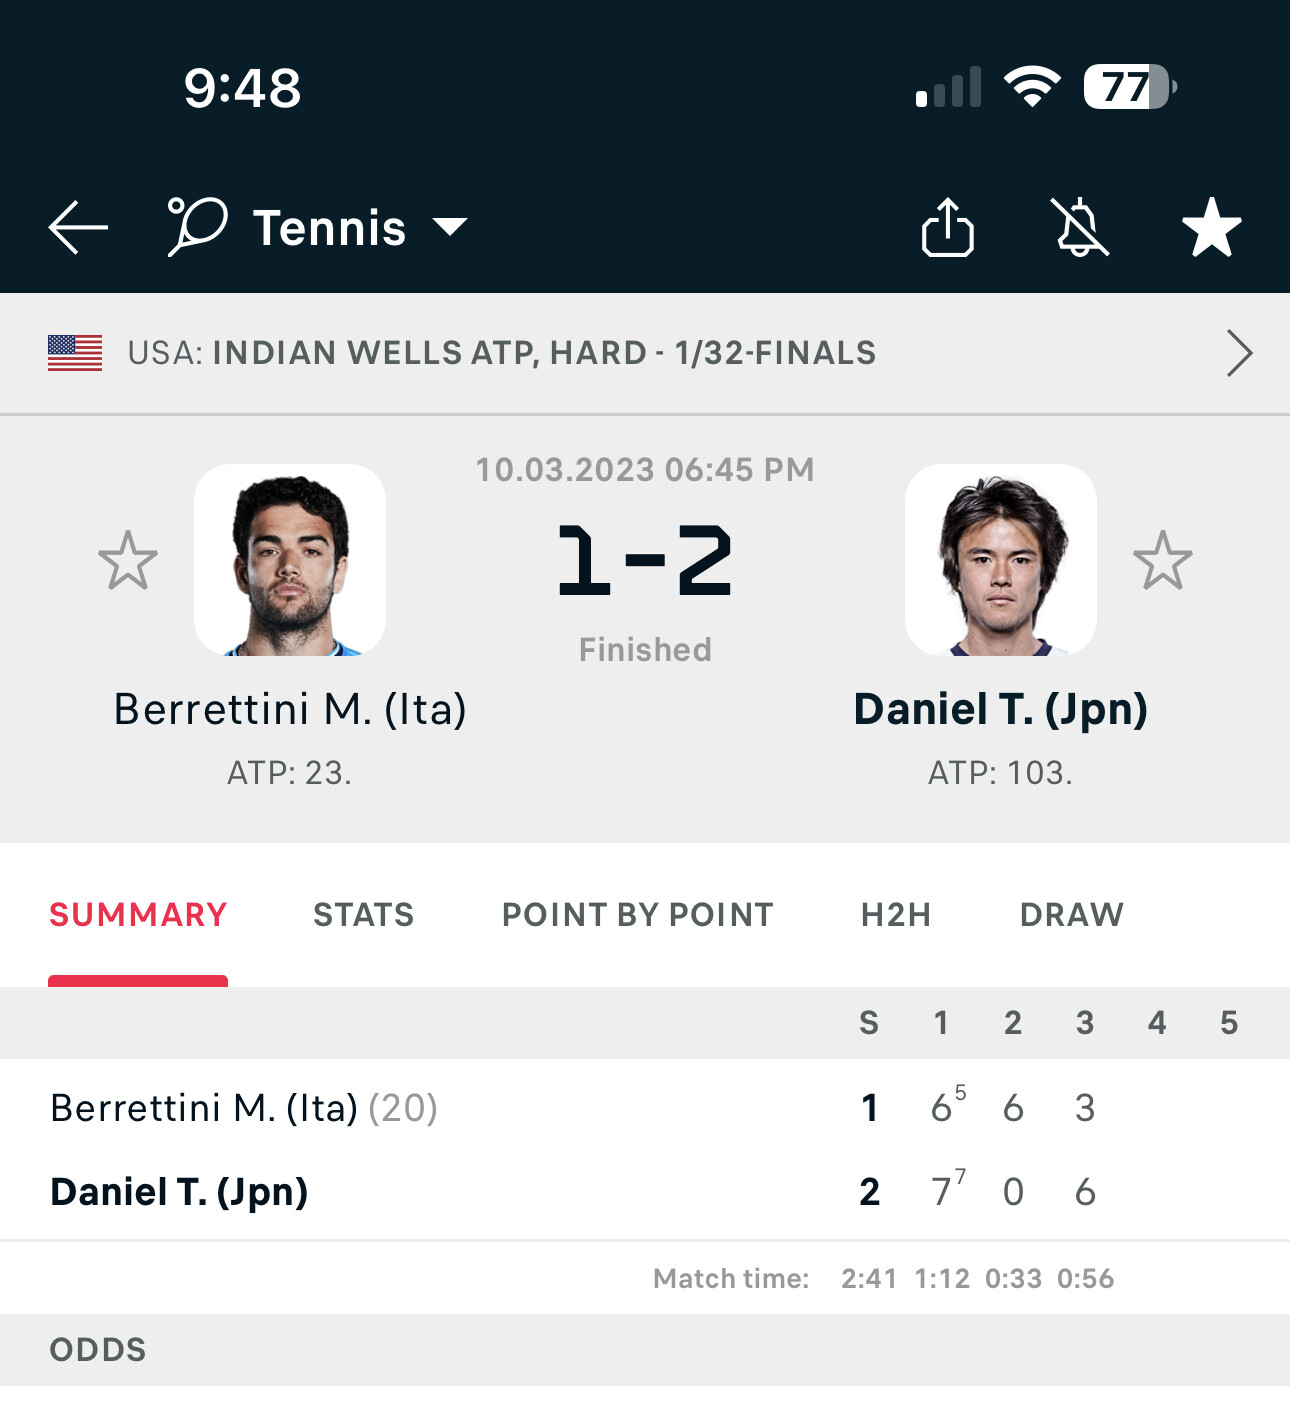Tap the tennis racket sport icon

coord(197,226)
